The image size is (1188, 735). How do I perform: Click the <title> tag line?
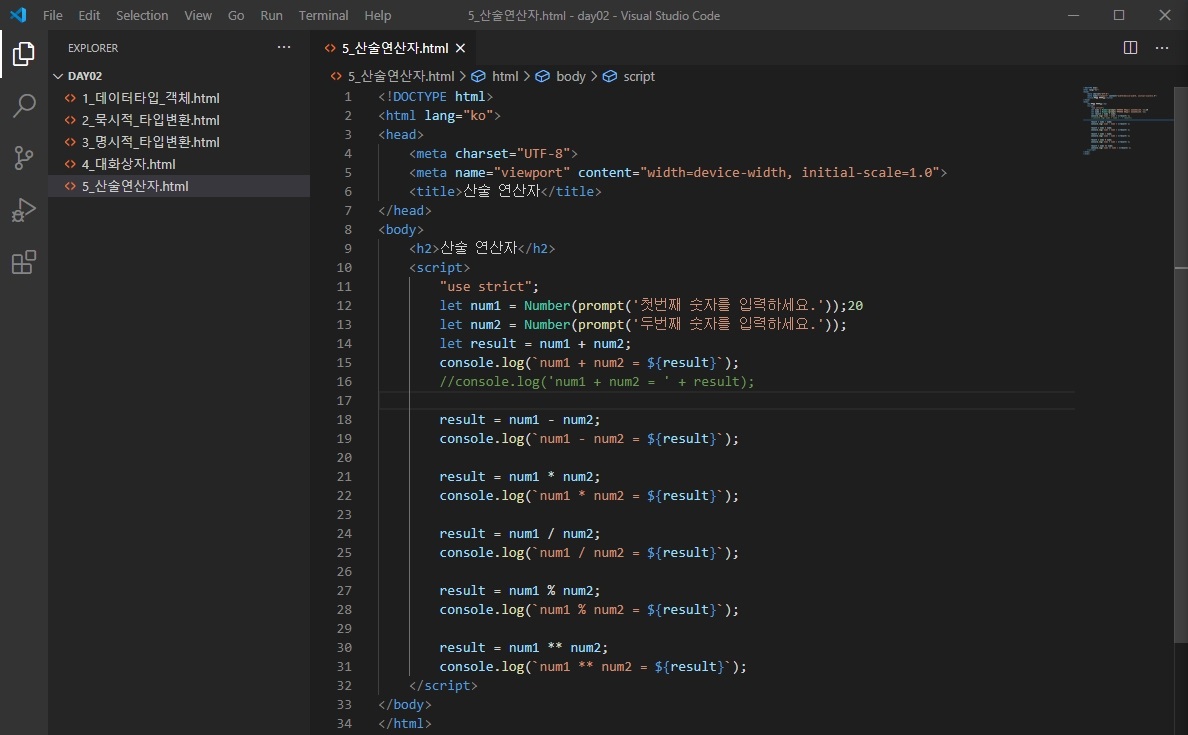[x=505, y=192]
